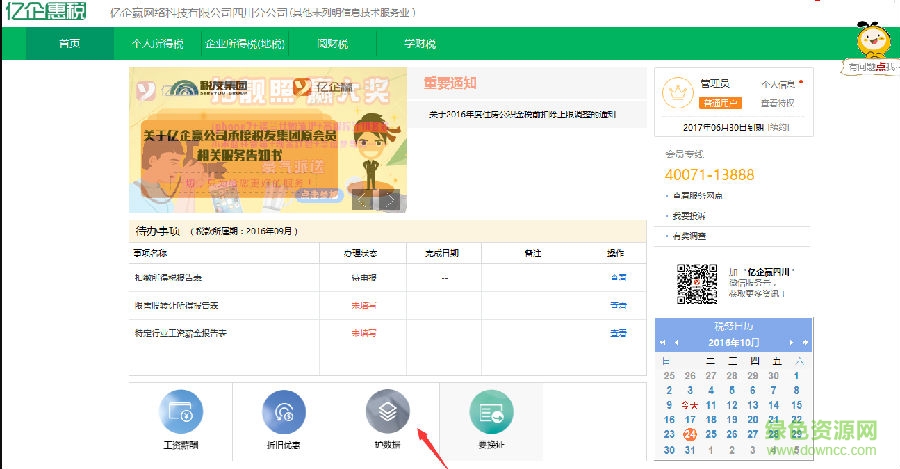This screenshot has width=900, height=469.
Task: Jump to next year in calendar
Action: point(803,343)
